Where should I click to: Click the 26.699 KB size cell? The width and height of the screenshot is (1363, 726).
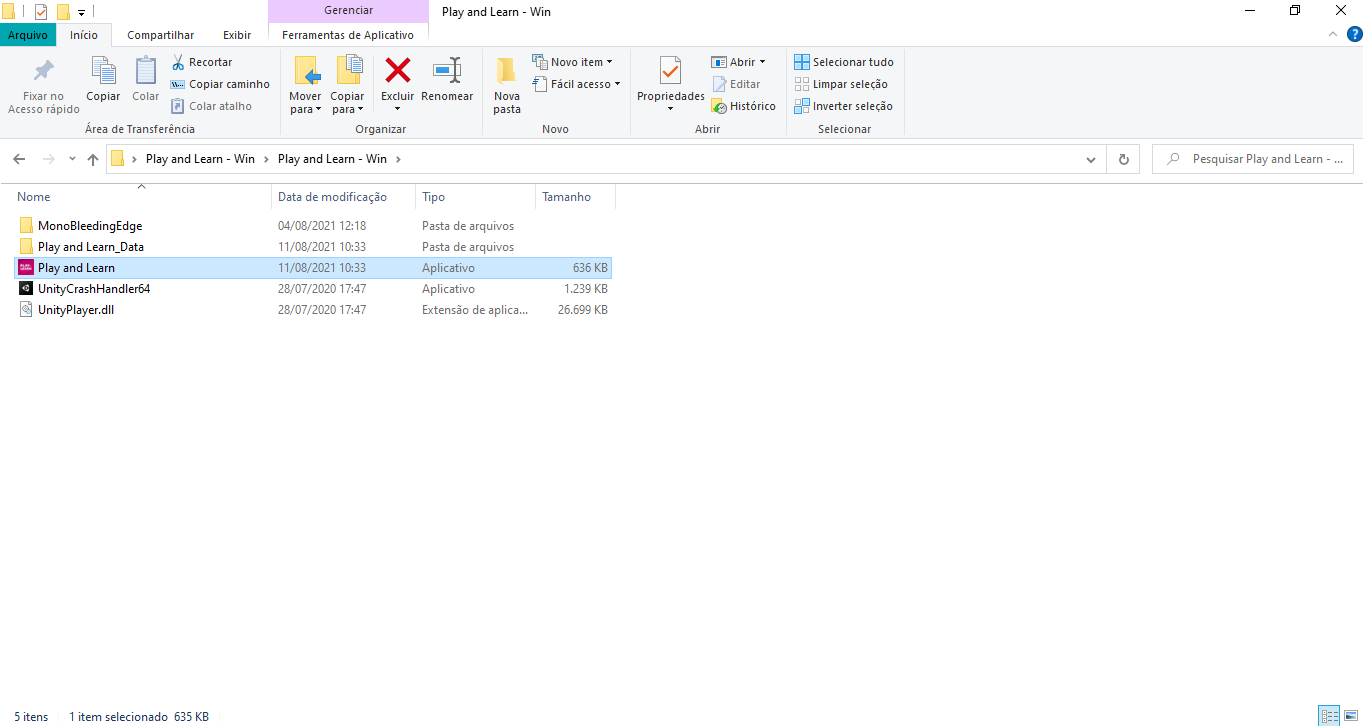tap(582, 310)
